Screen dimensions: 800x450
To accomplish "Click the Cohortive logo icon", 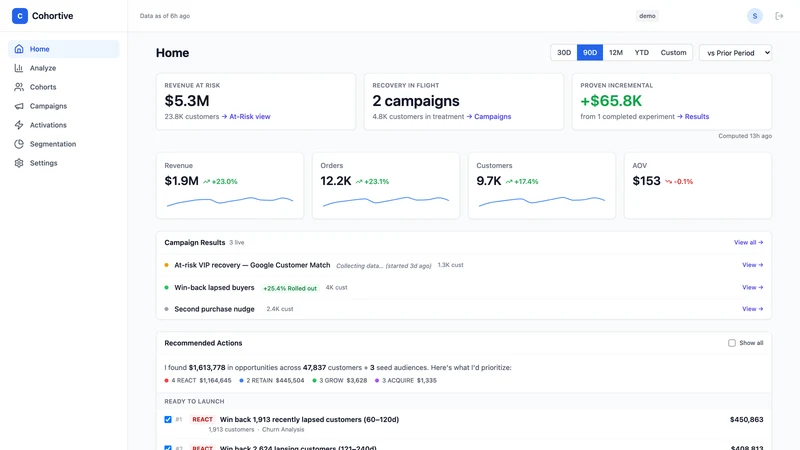I will [20, 16].
